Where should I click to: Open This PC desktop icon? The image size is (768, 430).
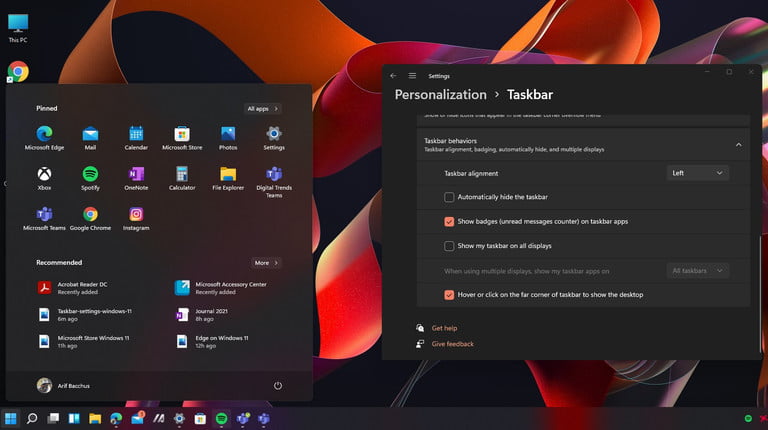tap(18, 28)
